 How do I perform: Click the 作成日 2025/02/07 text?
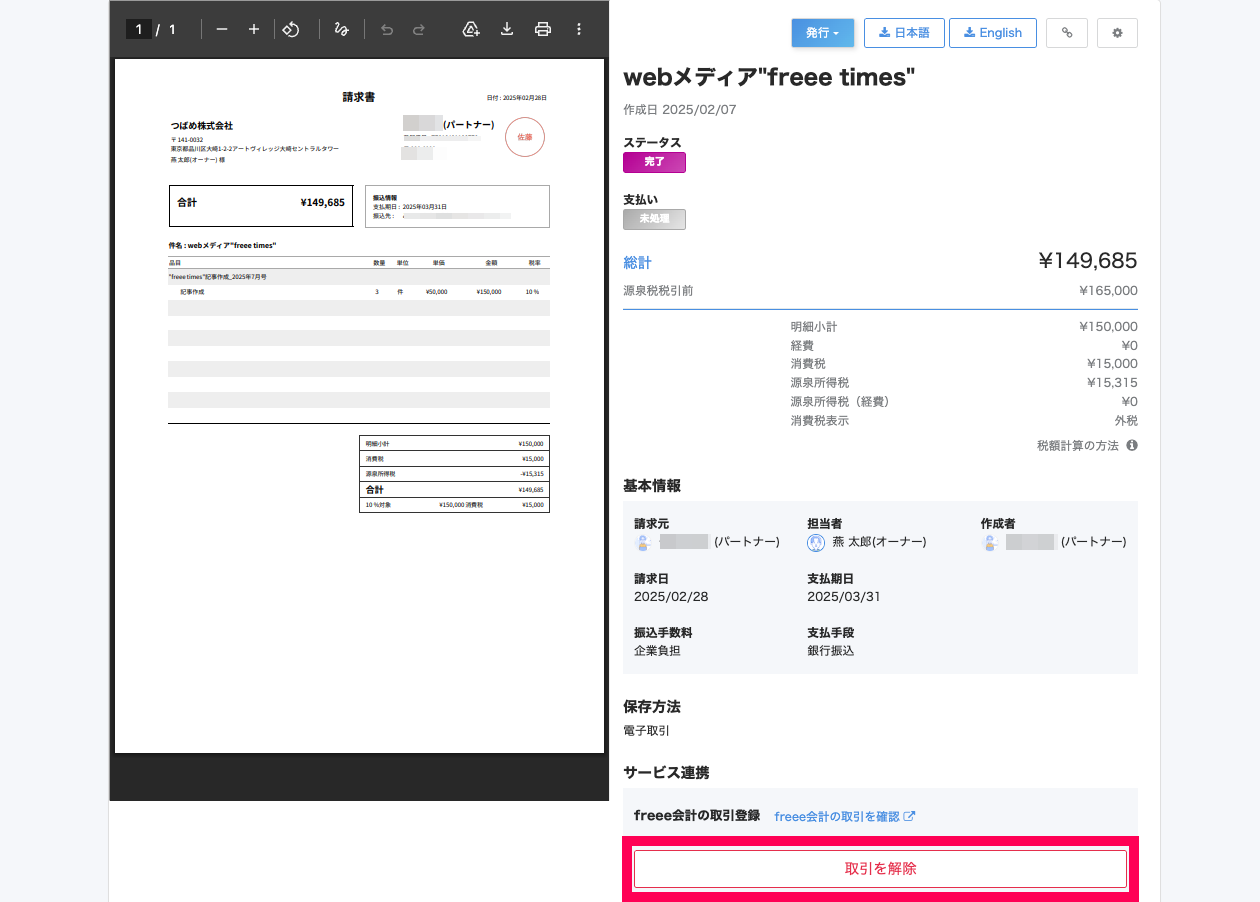[679, 110]
